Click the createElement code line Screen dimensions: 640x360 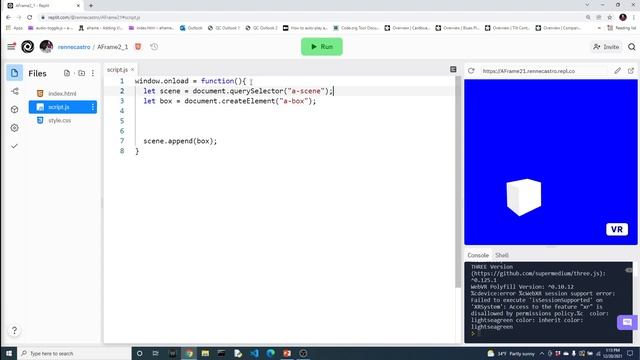pos(229,101)
